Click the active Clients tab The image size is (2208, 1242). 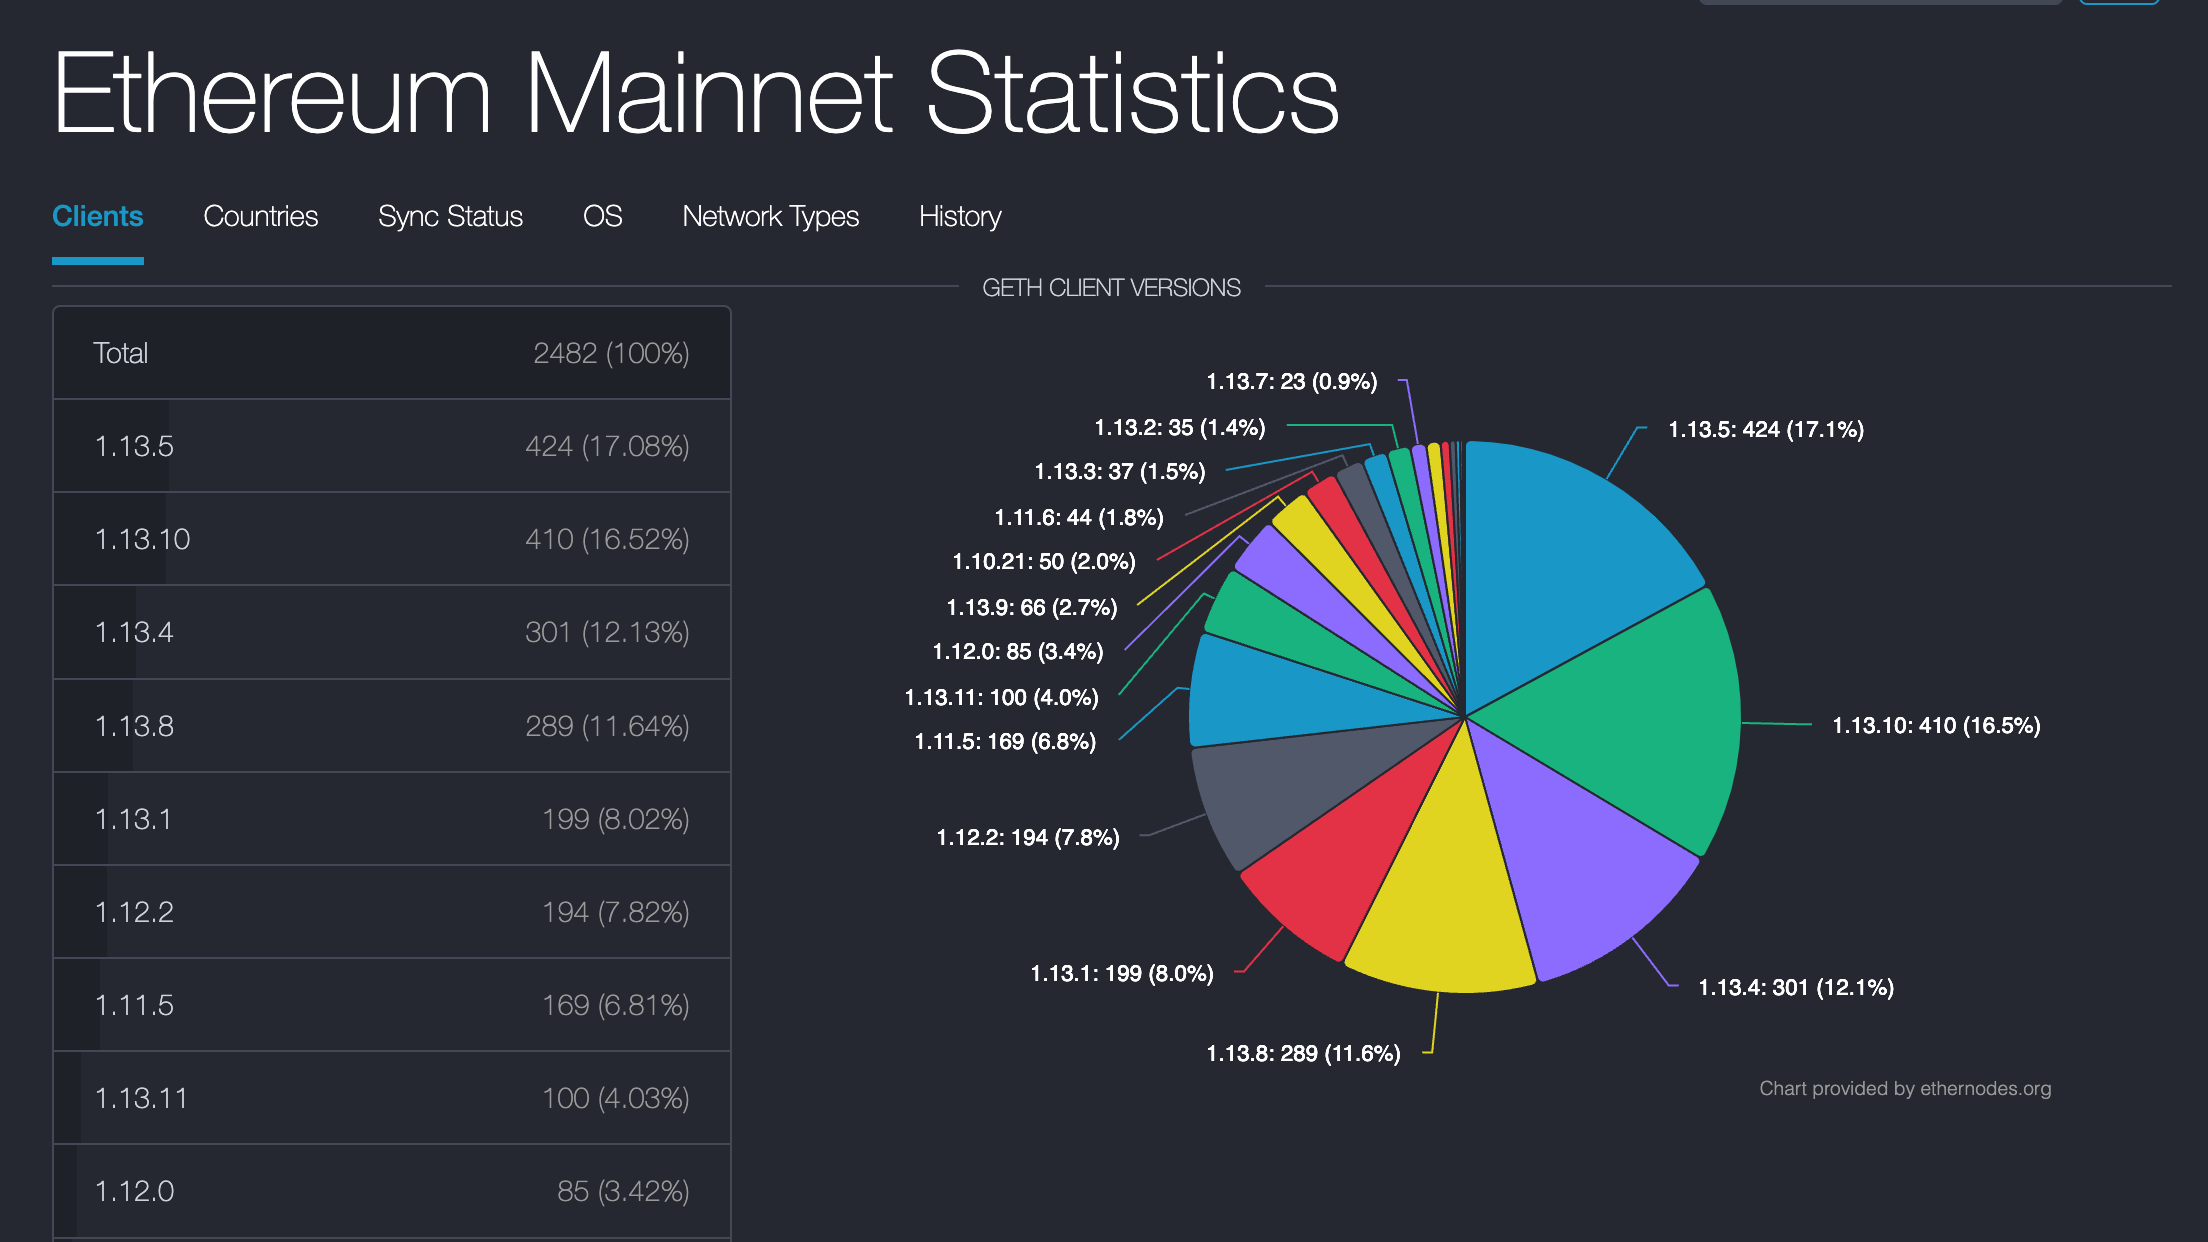(97, 216)
